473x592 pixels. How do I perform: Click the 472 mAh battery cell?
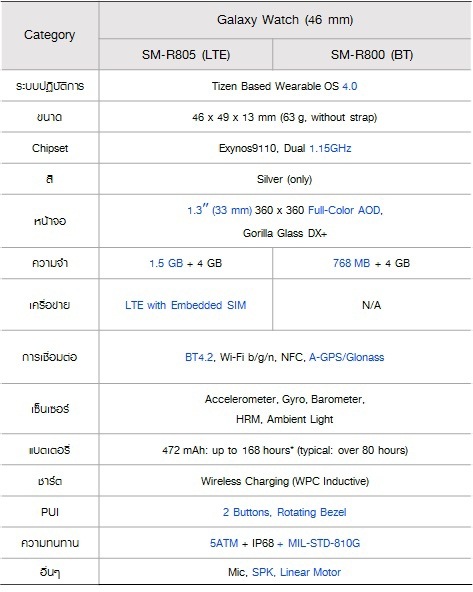pyautogui.click(x=285, y=450)
